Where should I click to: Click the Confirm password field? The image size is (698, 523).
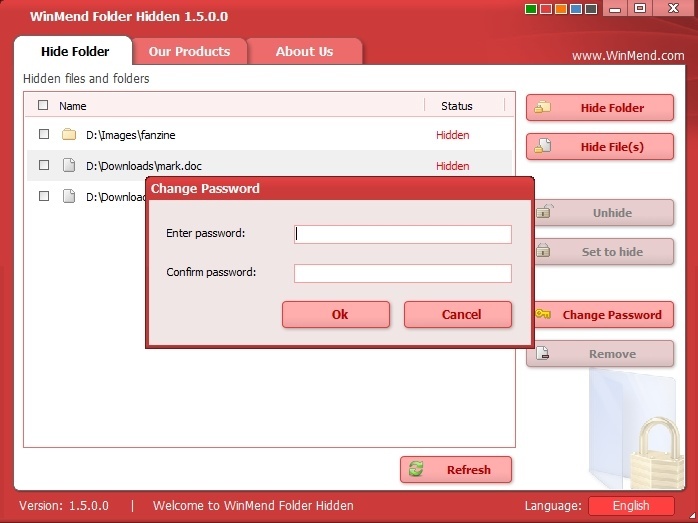[402, 273]
